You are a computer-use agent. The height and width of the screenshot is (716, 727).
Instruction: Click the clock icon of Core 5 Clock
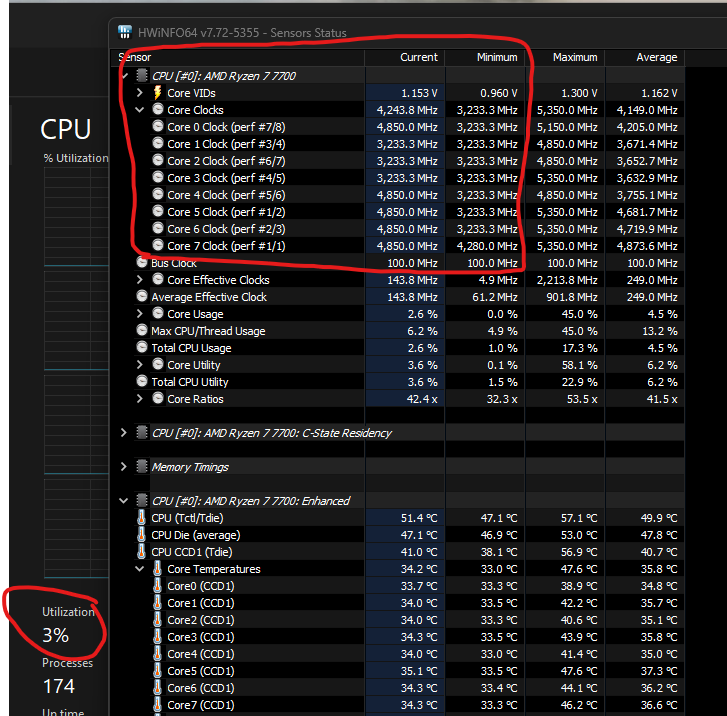click(158, 211)
